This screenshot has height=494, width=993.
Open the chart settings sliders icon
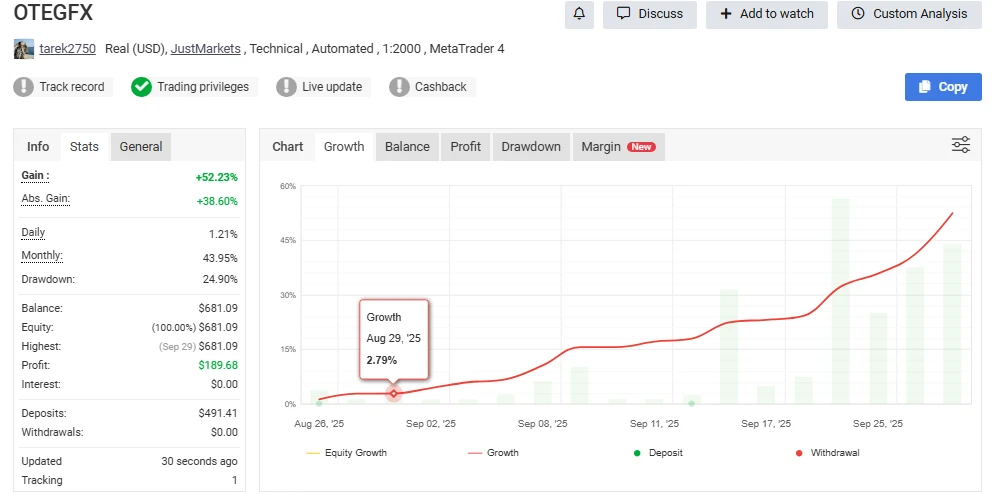(960, 146)
